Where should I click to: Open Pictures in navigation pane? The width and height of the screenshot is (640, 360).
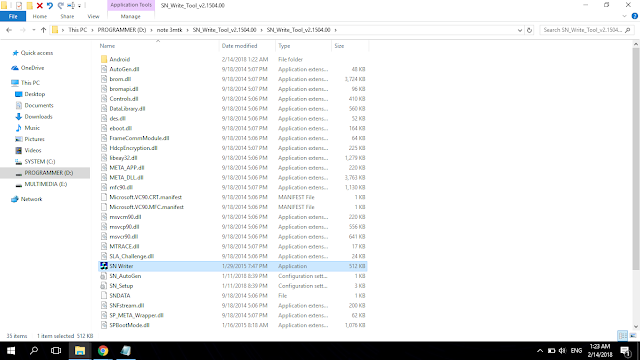[34, 139]
